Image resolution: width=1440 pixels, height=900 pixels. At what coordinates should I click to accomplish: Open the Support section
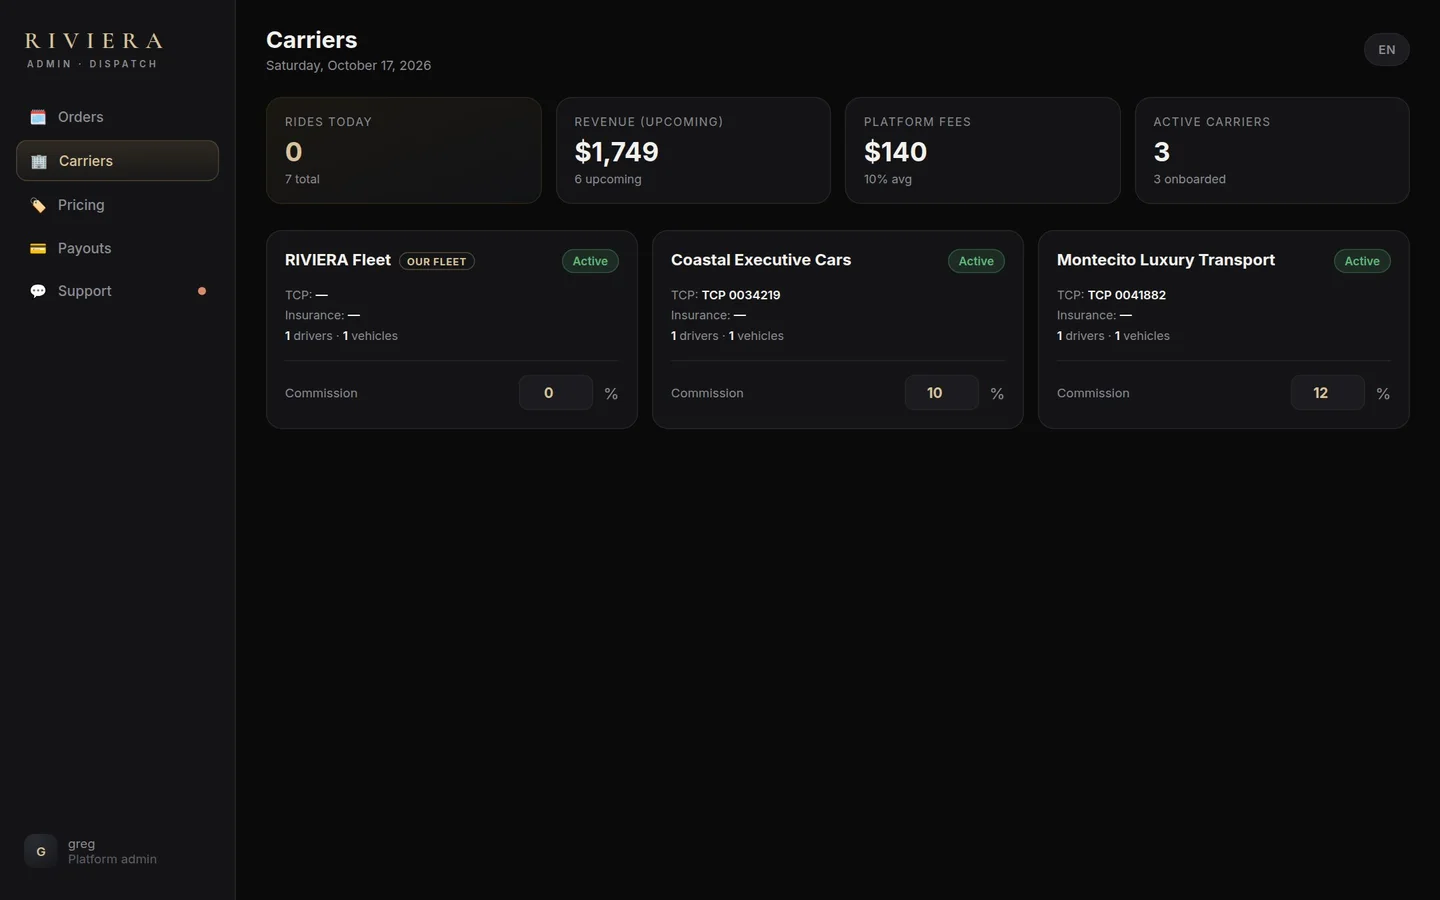point(117,291)
